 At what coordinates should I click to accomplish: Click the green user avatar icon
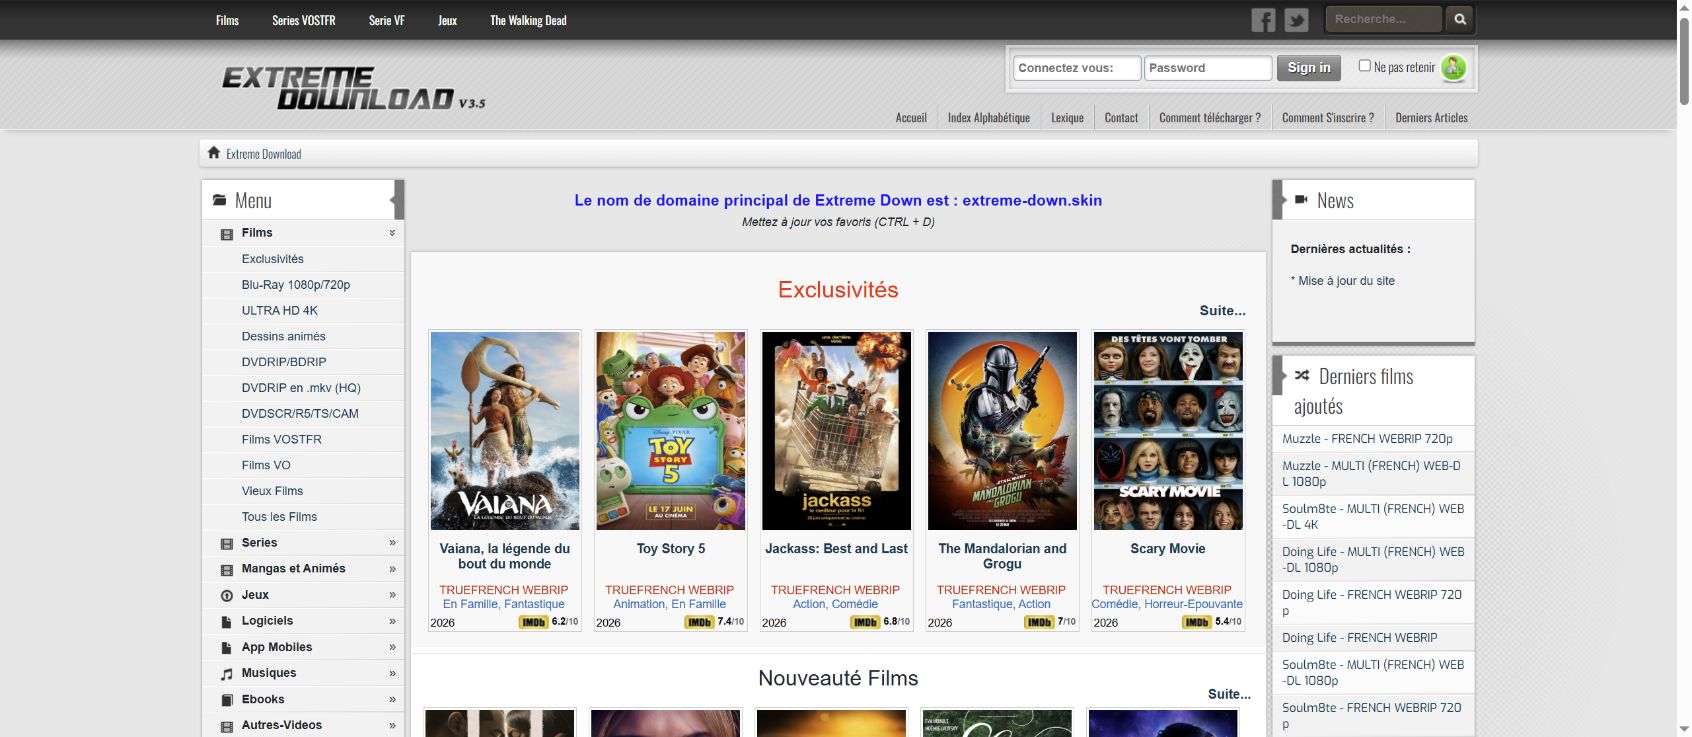tap(1453, 67)
